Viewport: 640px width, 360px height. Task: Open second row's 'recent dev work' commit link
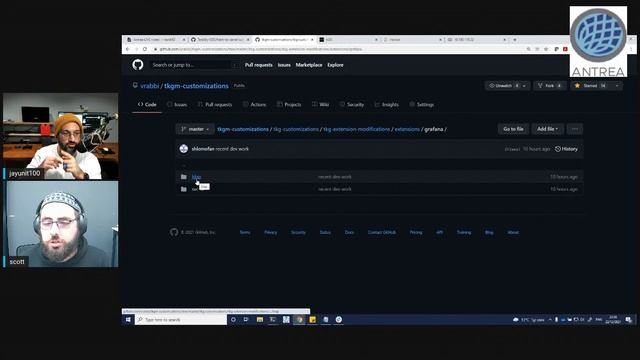[x=335, y=189]
